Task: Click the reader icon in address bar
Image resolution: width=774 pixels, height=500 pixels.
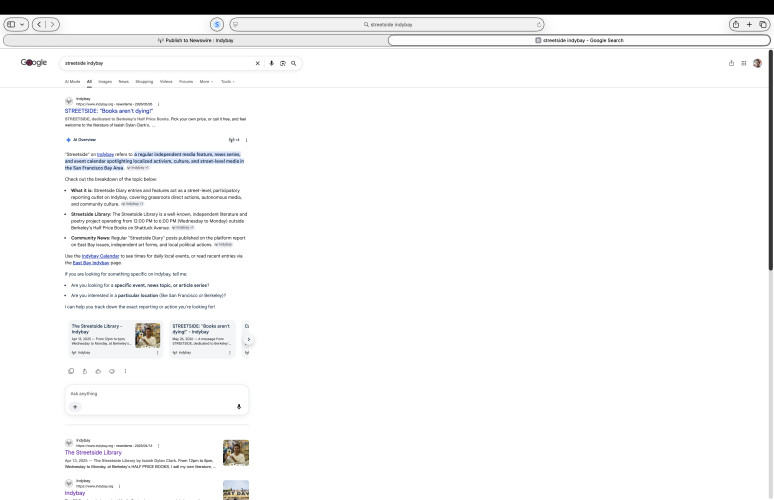Action: 235,24
